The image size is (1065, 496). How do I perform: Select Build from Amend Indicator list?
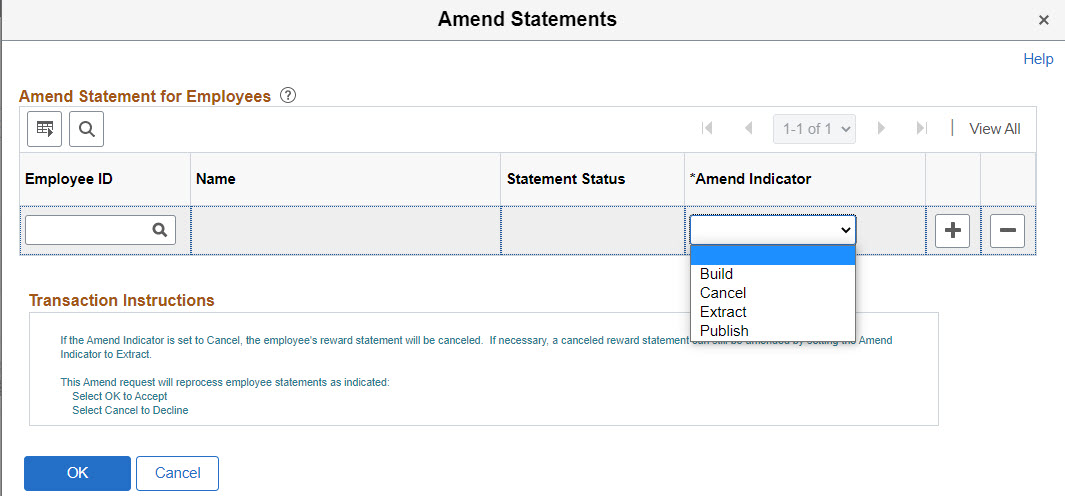[717, 274]
